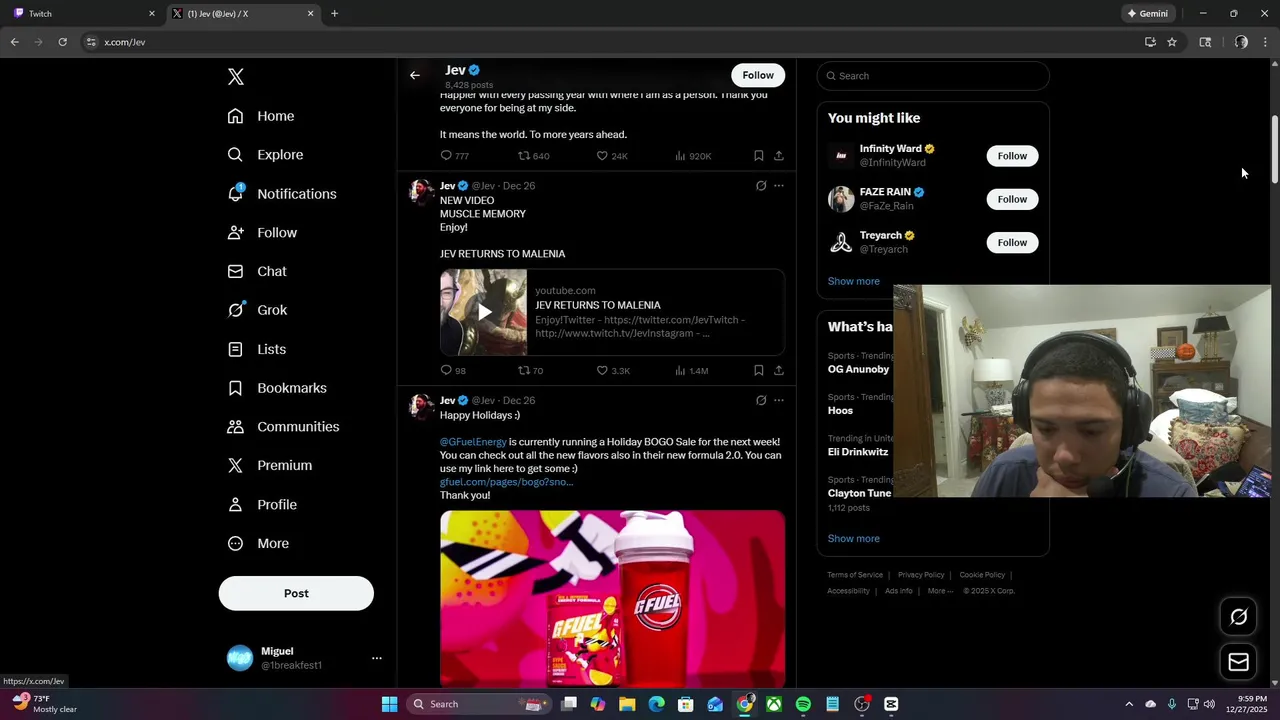Follow Treyarch
1280x720 pixels.
tap(1012, 242)
